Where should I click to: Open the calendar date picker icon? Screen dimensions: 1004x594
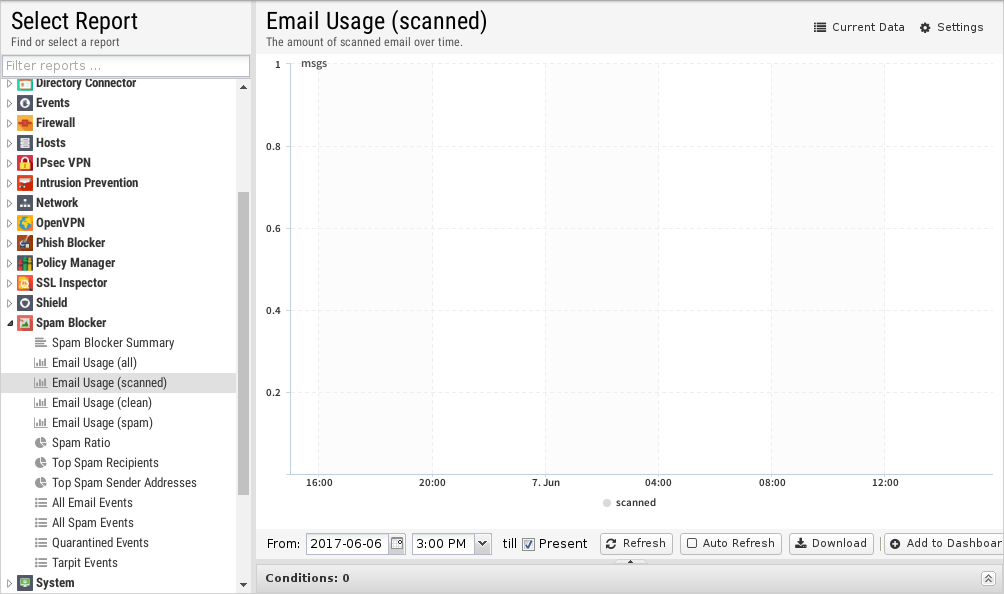point(397,544)
